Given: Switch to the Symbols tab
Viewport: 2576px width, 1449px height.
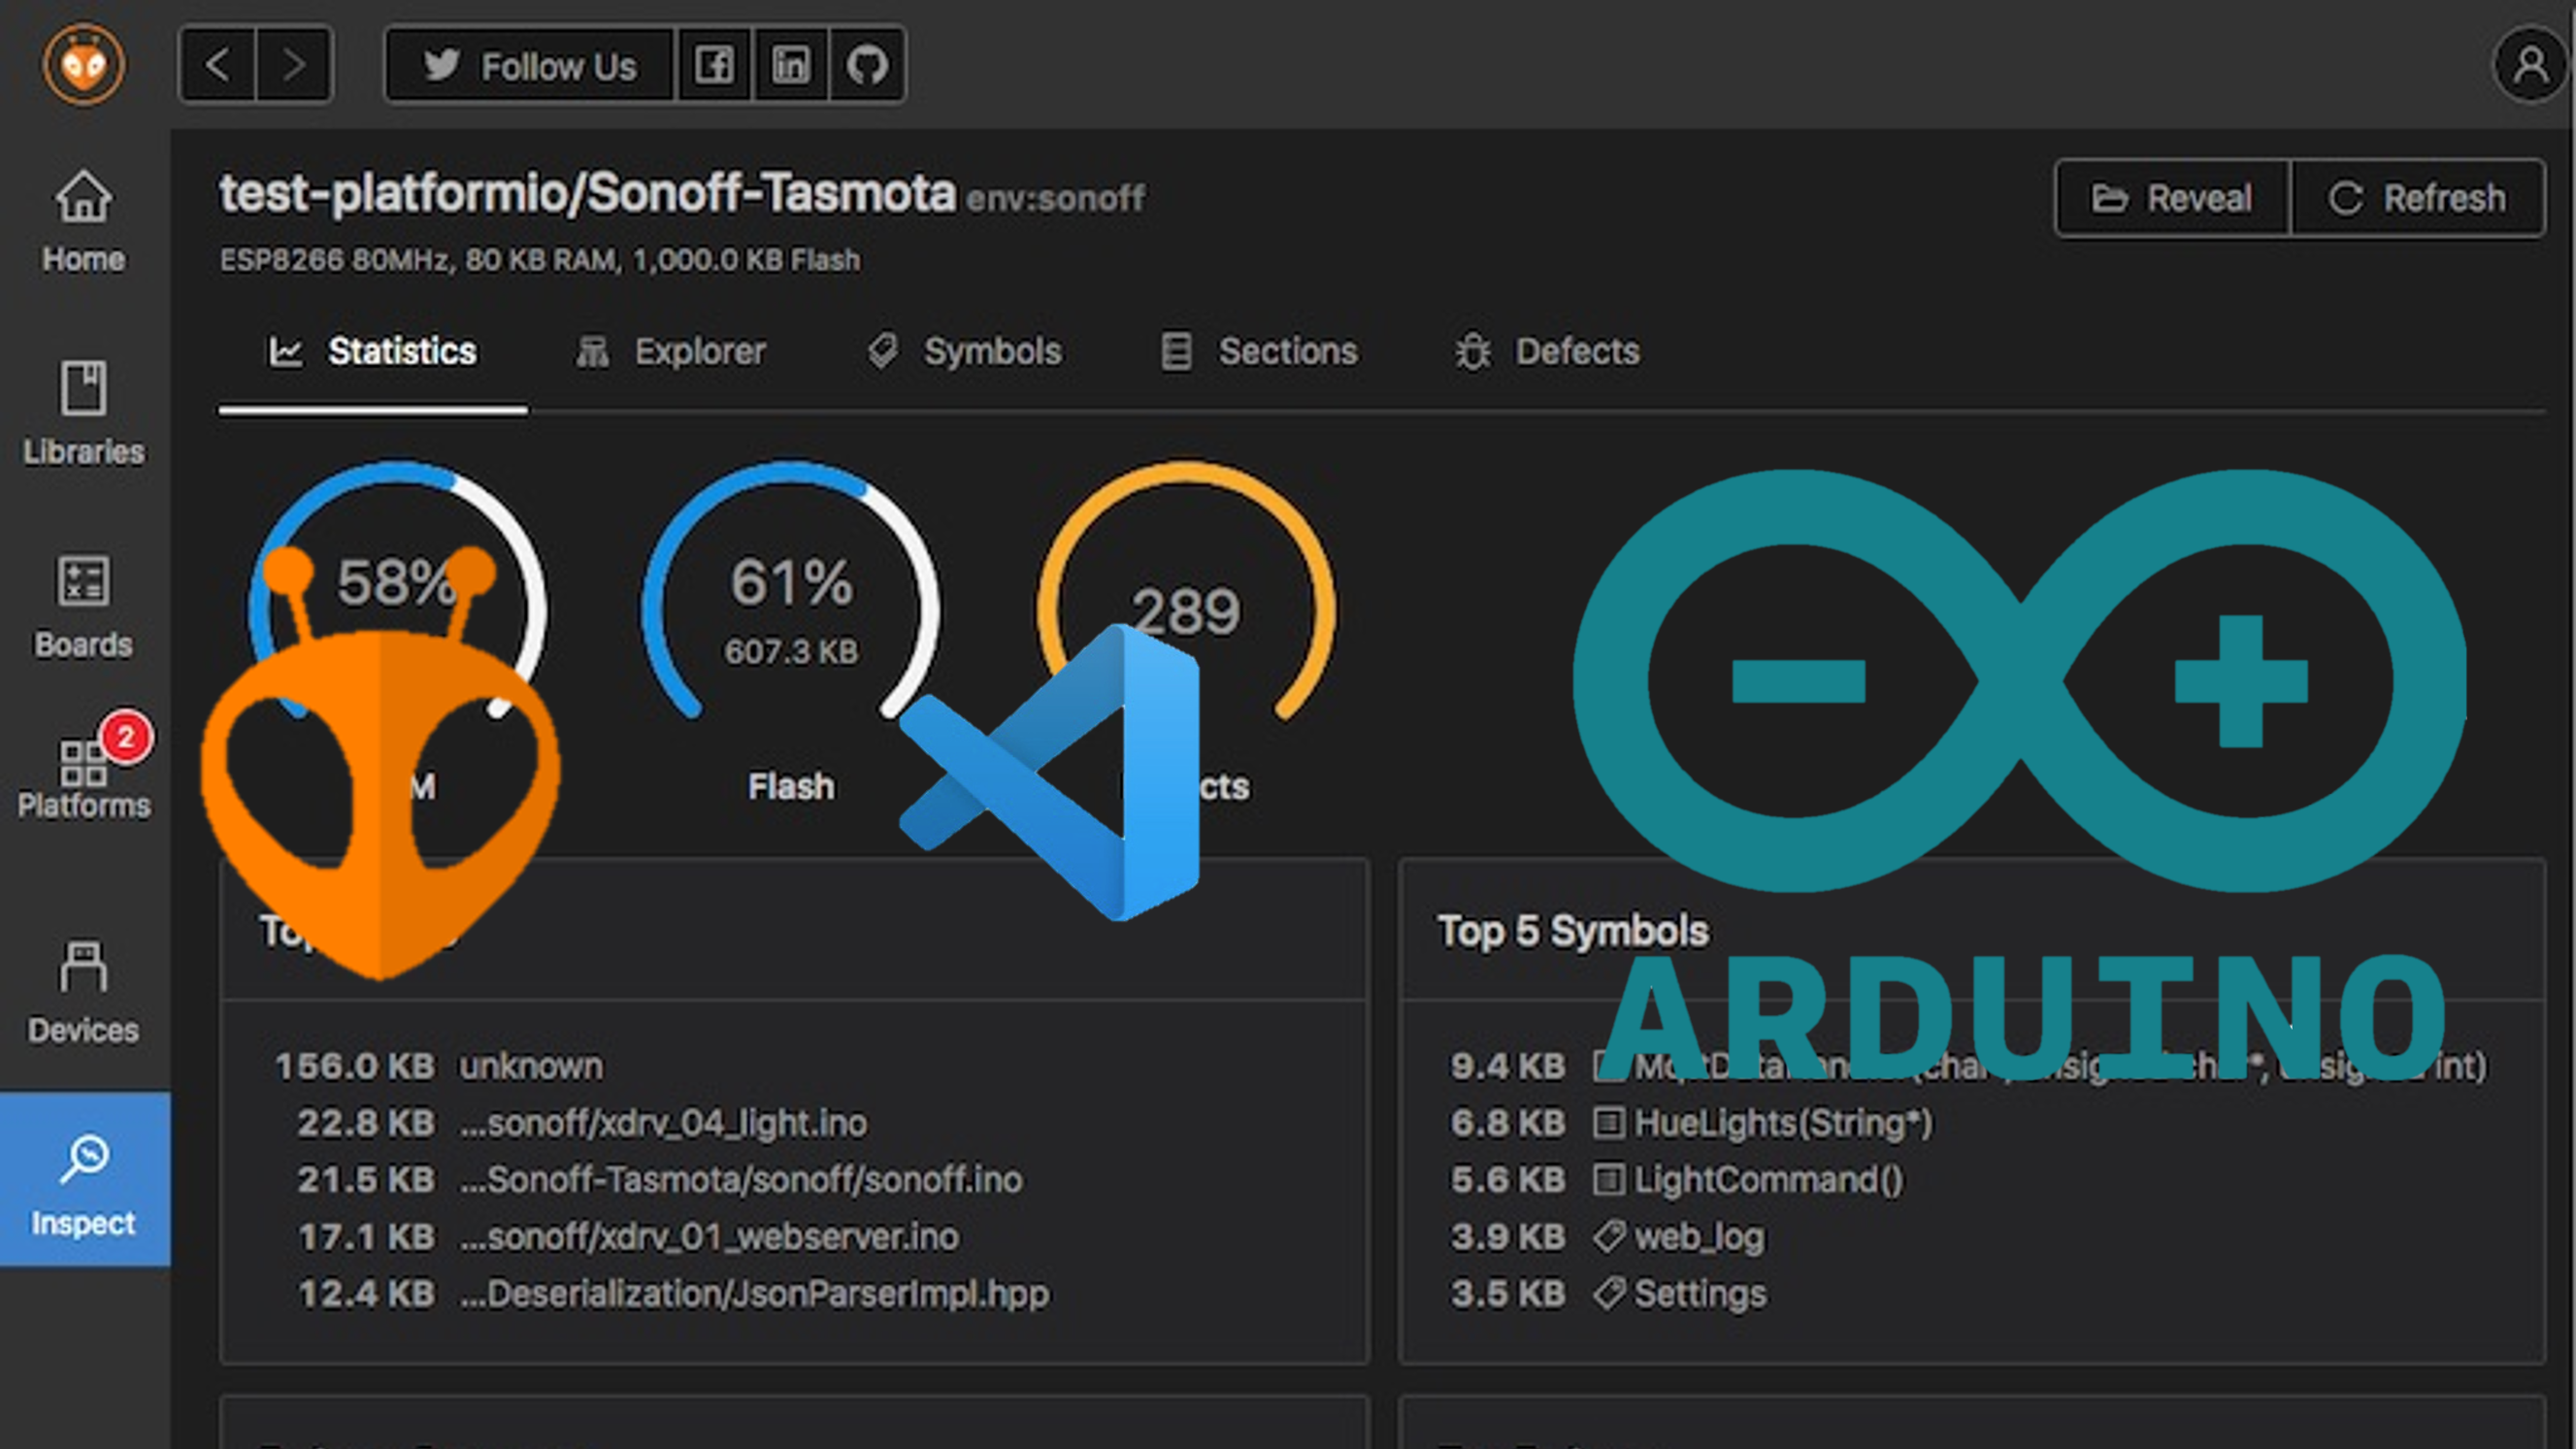Looking at the screenshot, I should (964, 352).
